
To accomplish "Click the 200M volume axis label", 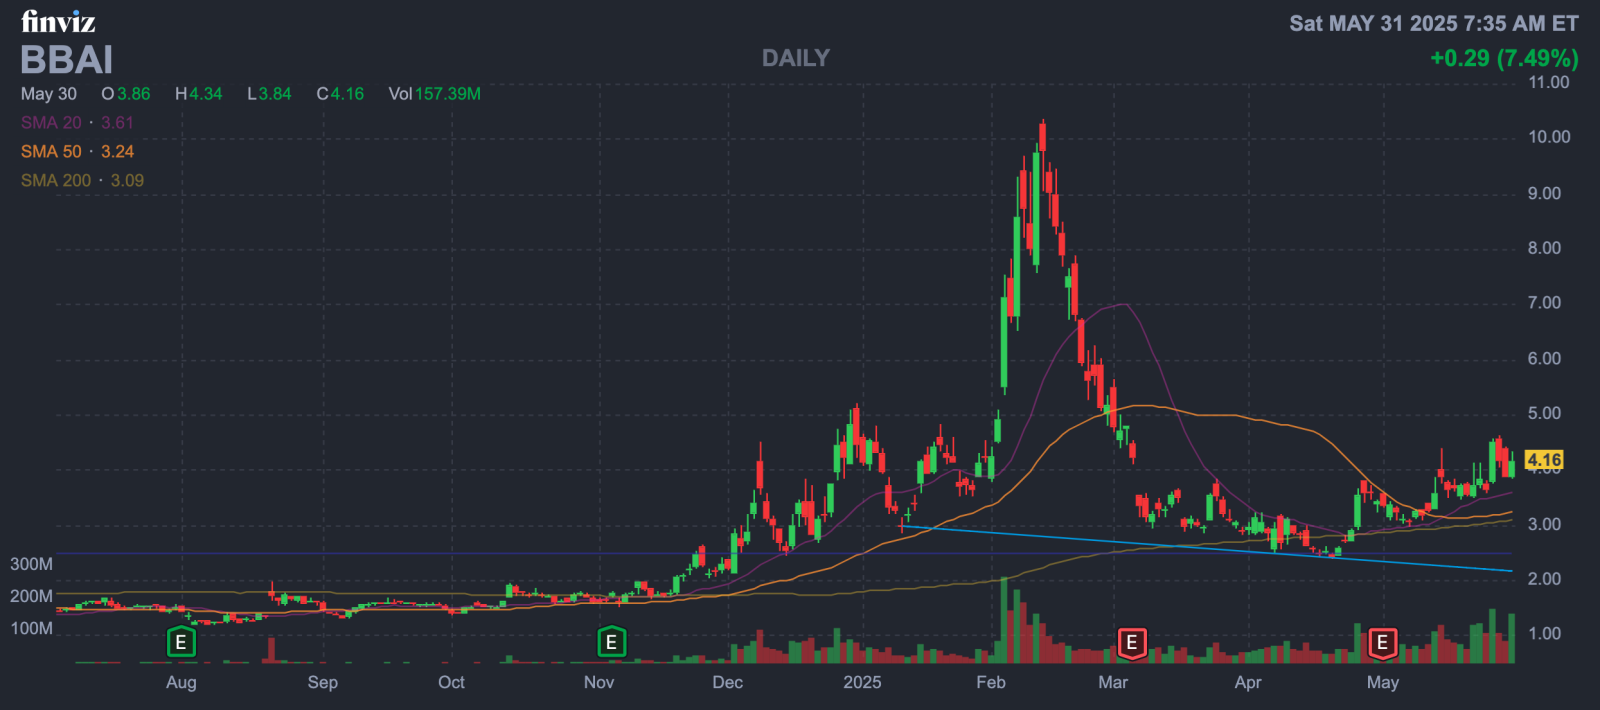I will pos(31,596).
